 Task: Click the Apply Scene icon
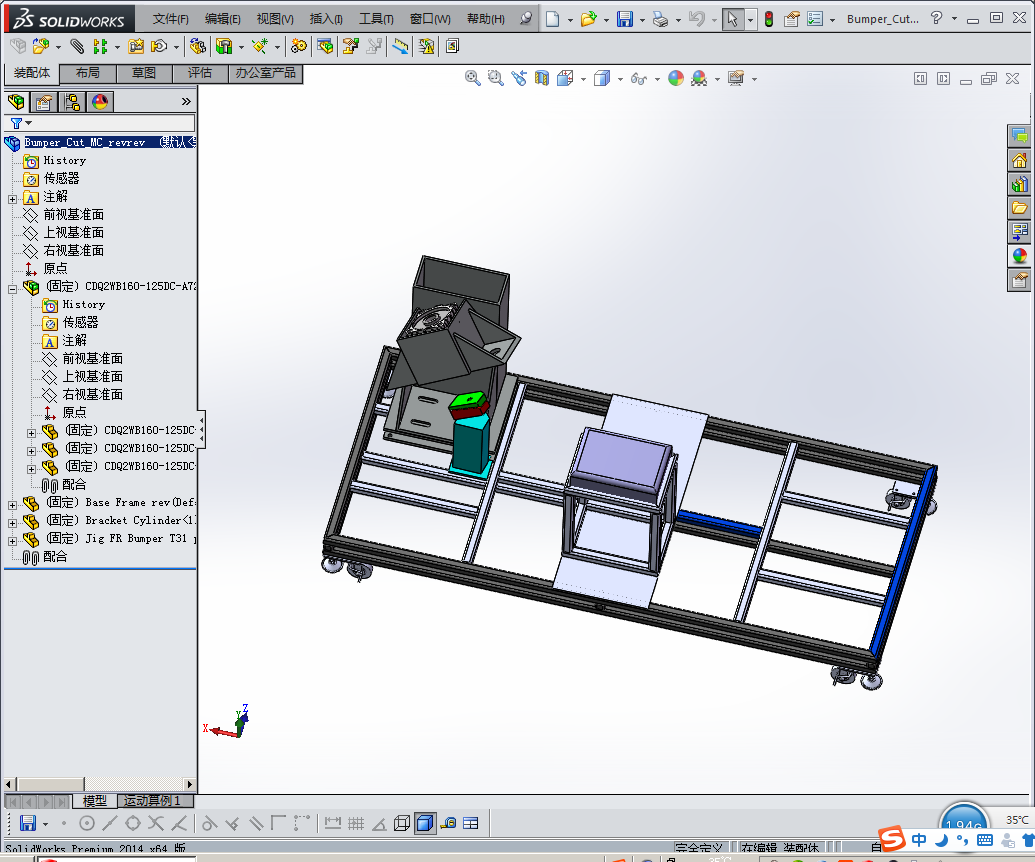click(699, 79)
